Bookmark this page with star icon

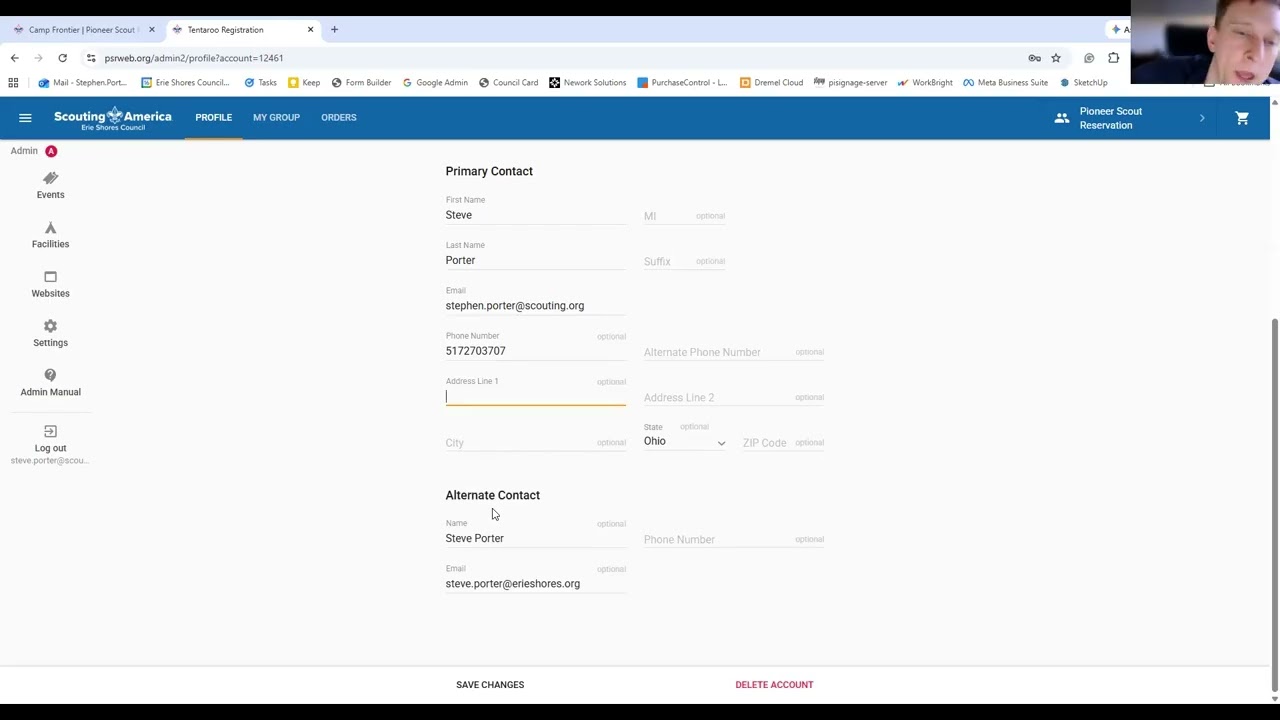[x=1056, y=58]
